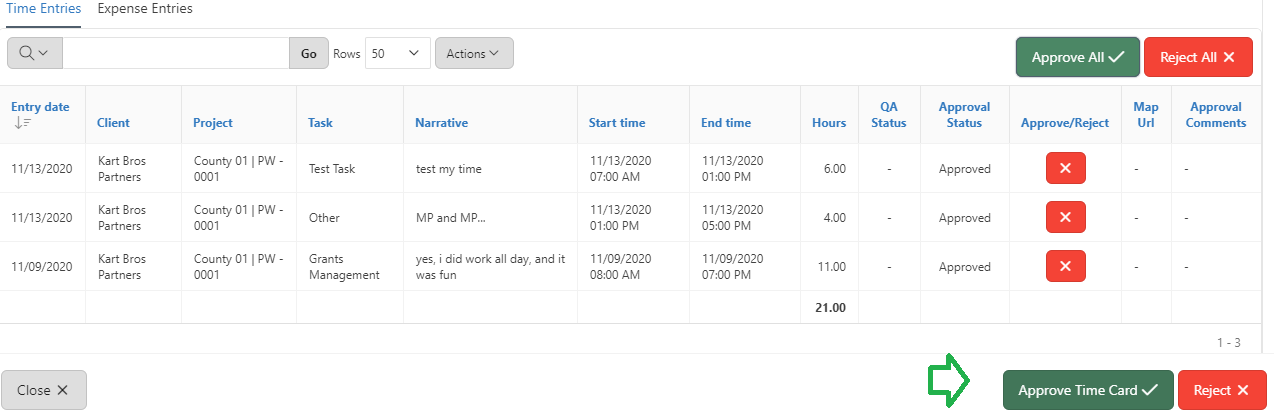Select the Time Entries tab
This screenshot has width=1274, height=415.
pyautogui.click(x=43, y=9)
